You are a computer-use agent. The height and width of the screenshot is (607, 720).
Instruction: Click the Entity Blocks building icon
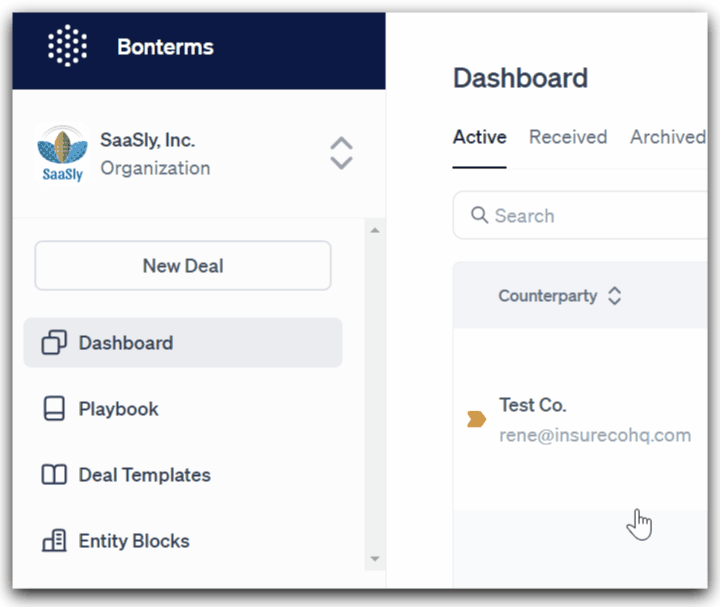[x=54, y=540]
